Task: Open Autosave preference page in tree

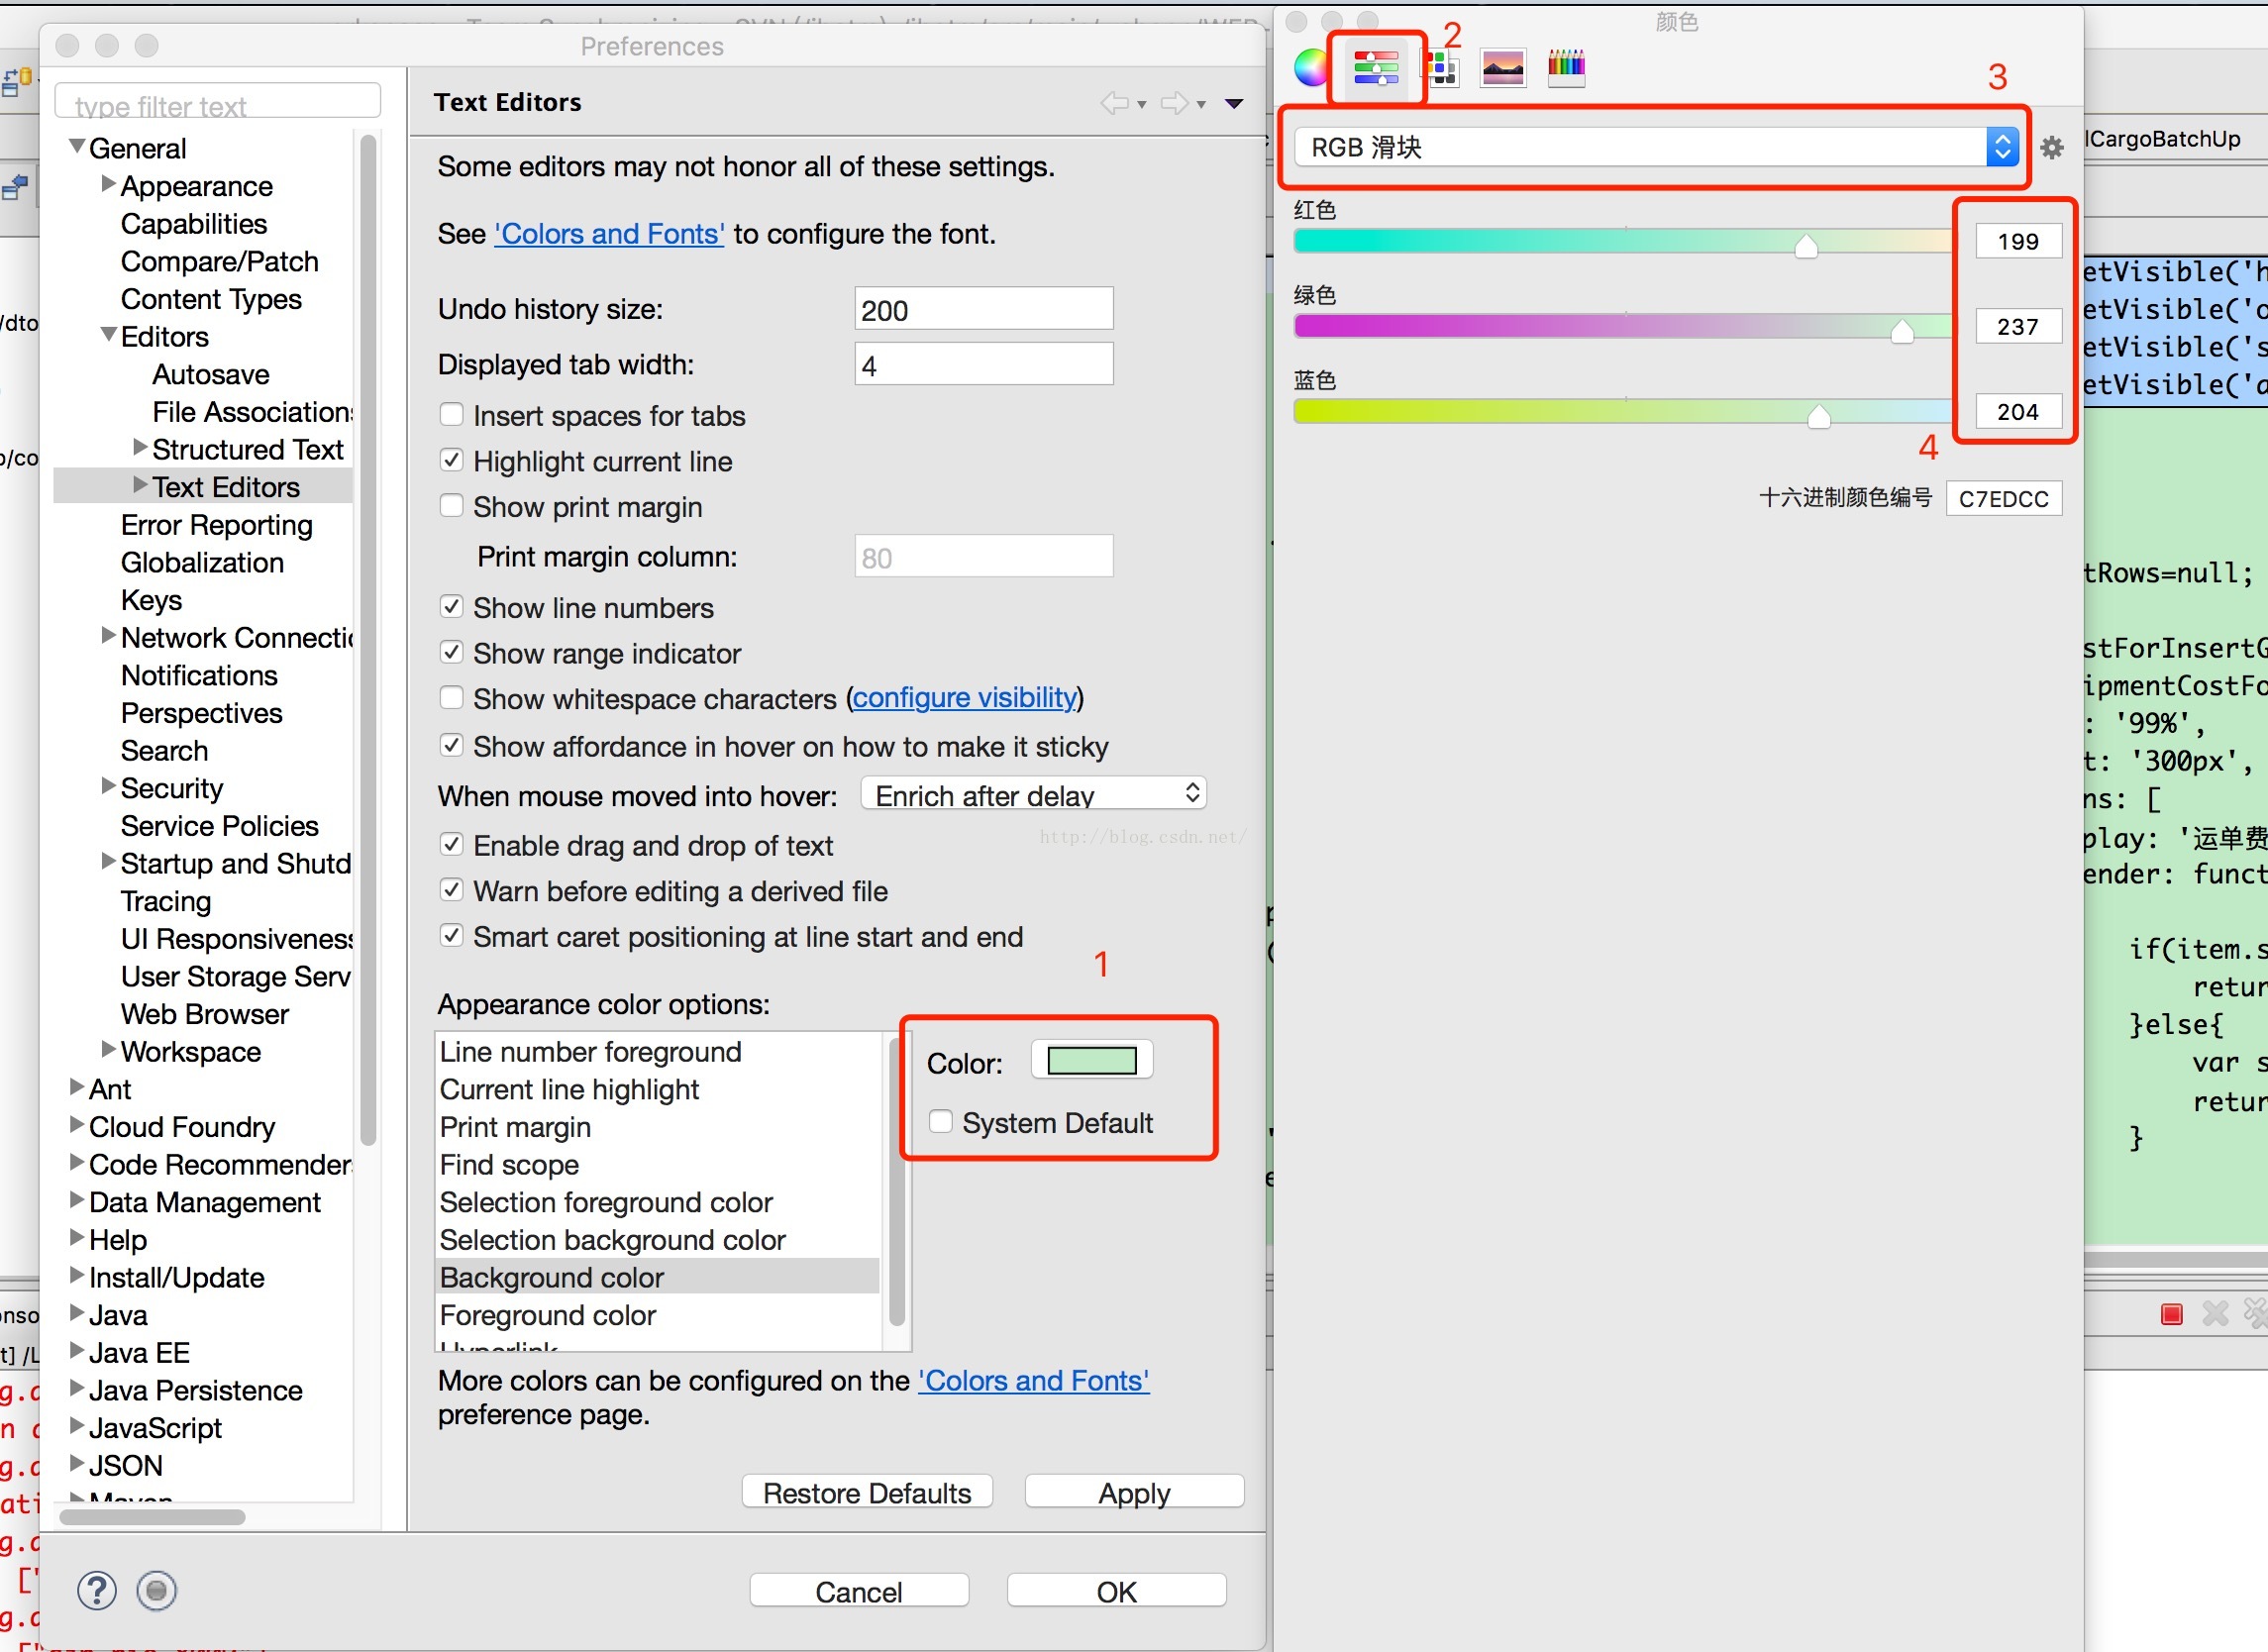Action: (x=210, y=374)
